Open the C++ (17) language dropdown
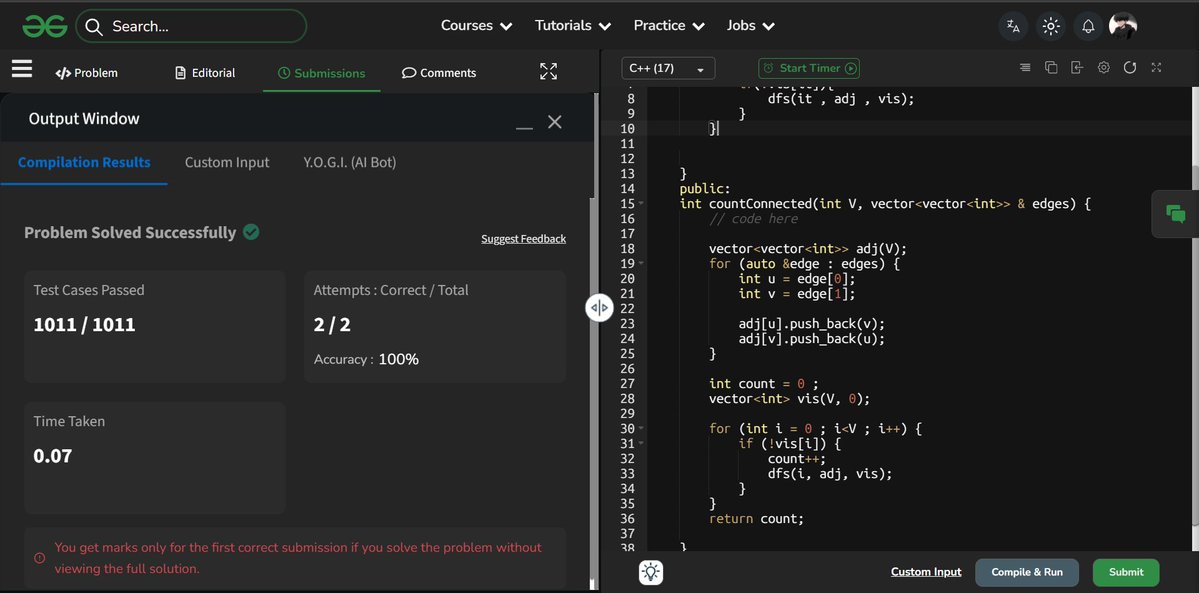This screenshot has width=1199, height=593. click(x=668, y=68)
